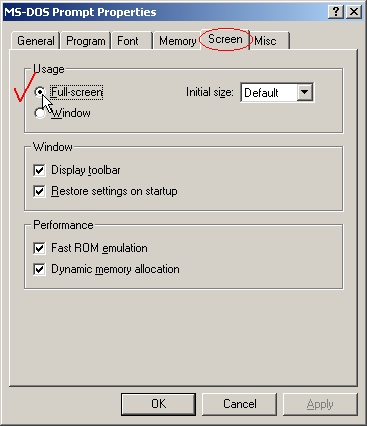
Task: Open the Memory tab
Action: click(177, 41)
